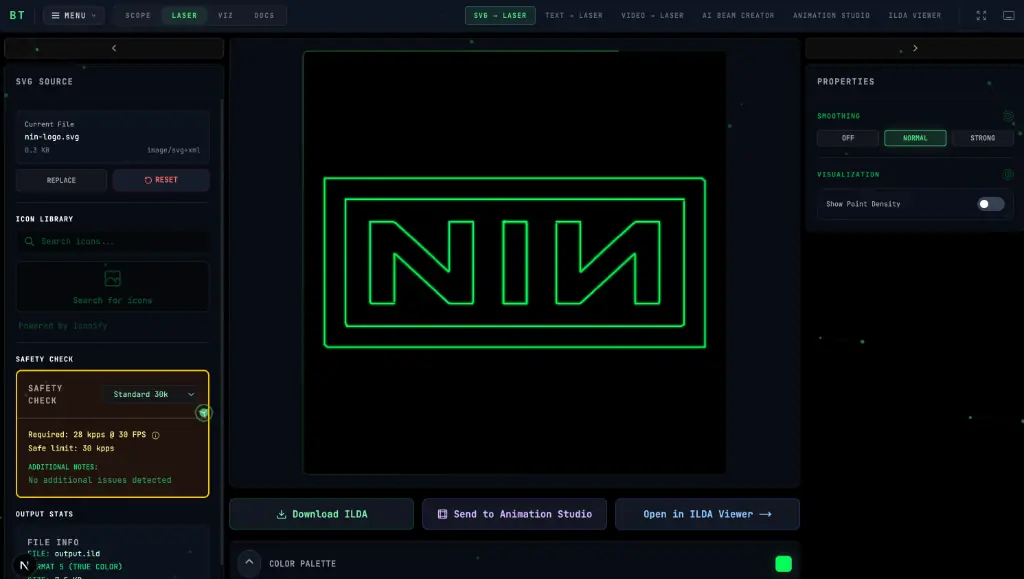This screenshot has height=579, width=1024.
Task: Open AI BEAM CREATOR
Action: coord(738,15)
